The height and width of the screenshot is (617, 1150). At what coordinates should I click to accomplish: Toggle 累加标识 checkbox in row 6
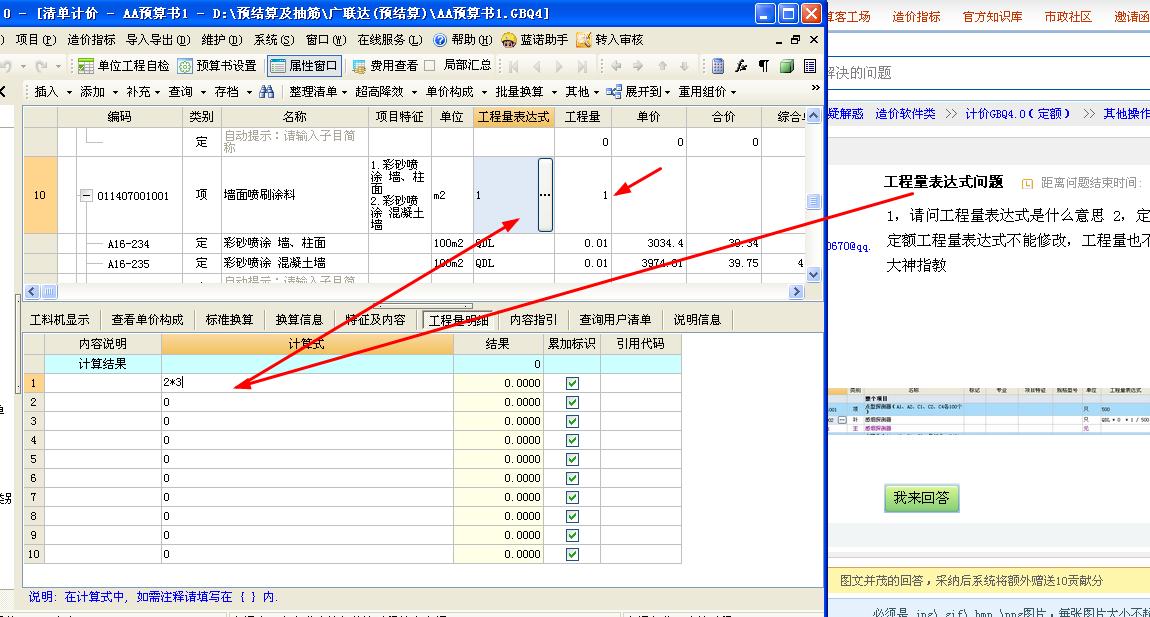pos(572,478)
